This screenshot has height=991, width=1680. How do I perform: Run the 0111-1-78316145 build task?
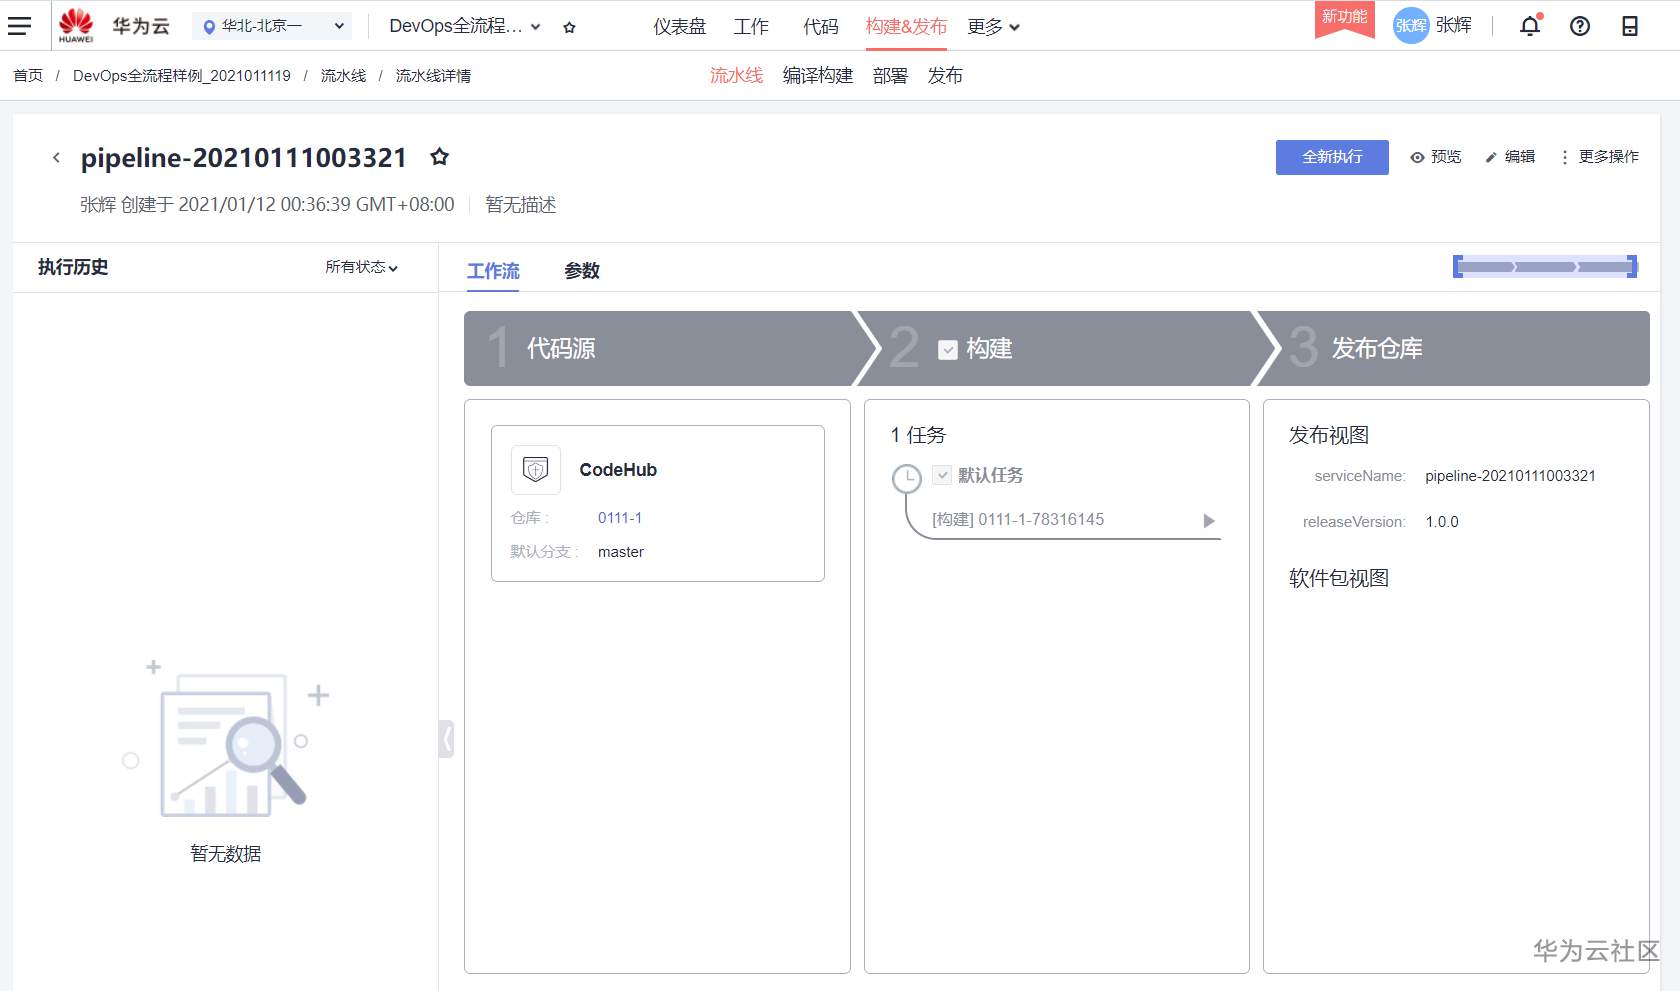pos(1208,521)
